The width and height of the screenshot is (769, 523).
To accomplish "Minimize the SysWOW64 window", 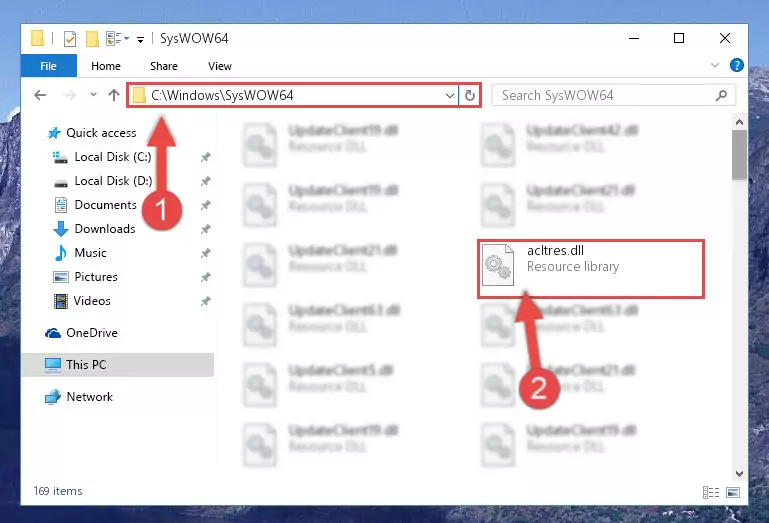I will pos(634,38).
